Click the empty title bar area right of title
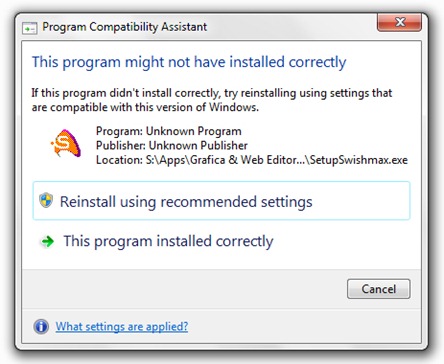444x364 pixels. pyautogui.click(x=292, y=27)
